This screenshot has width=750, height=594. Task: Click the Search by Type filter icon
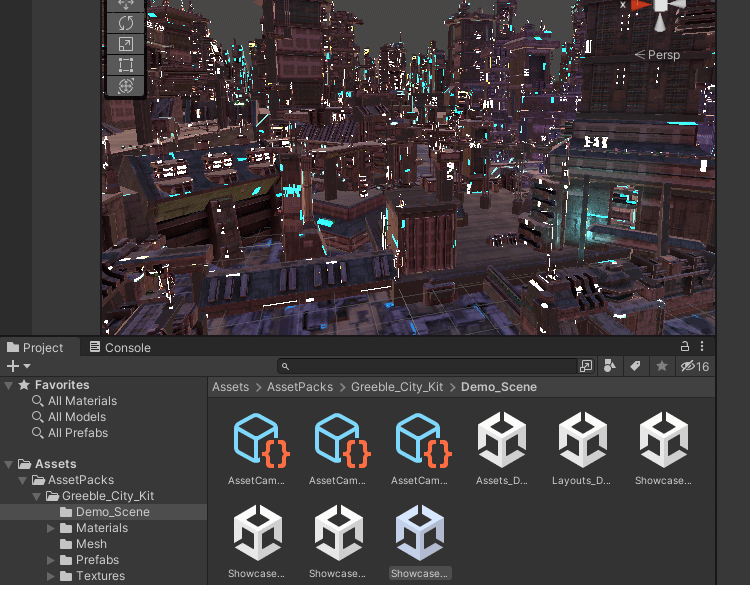coord(611,367)
